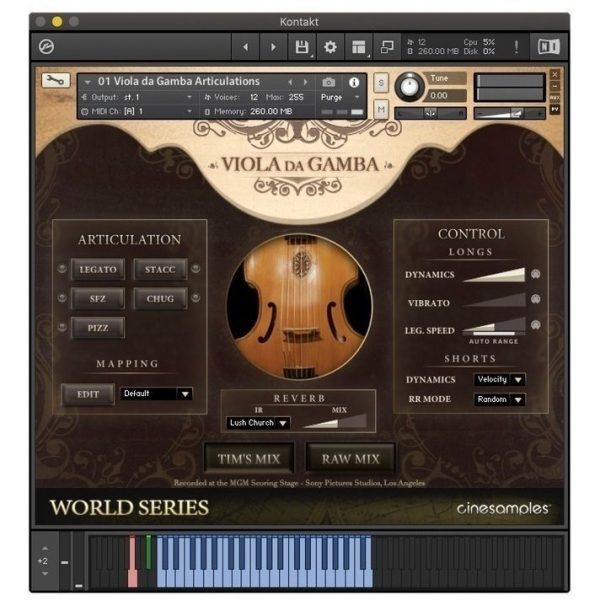Click the exclamation panic button
This screenshot has height=600, width=600.
516,47
